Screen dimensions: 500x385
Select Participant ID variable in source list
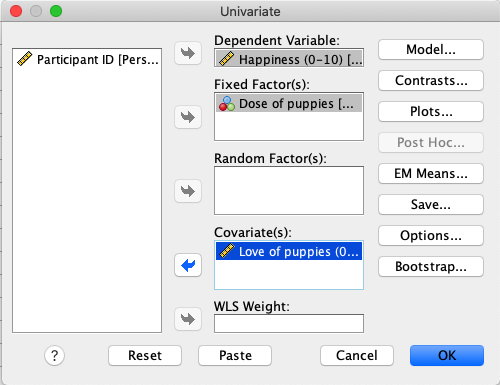click(x=87, y=59)
